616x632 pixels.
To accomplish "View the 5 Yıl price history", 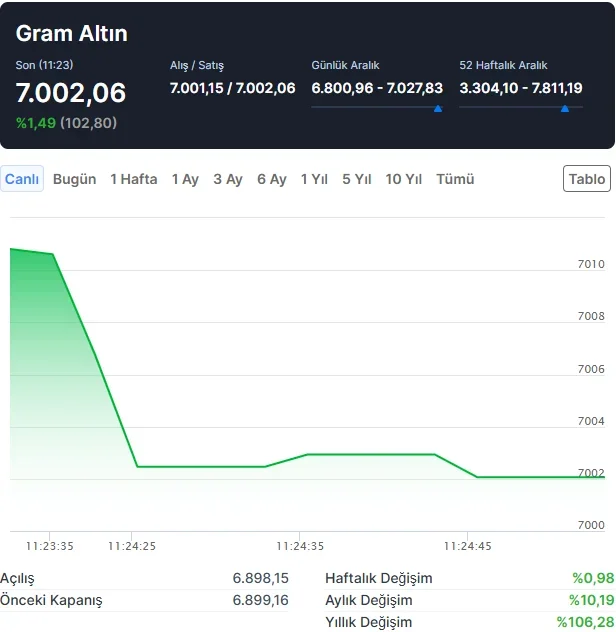I will pyautogui.click(x=357, y=179).
